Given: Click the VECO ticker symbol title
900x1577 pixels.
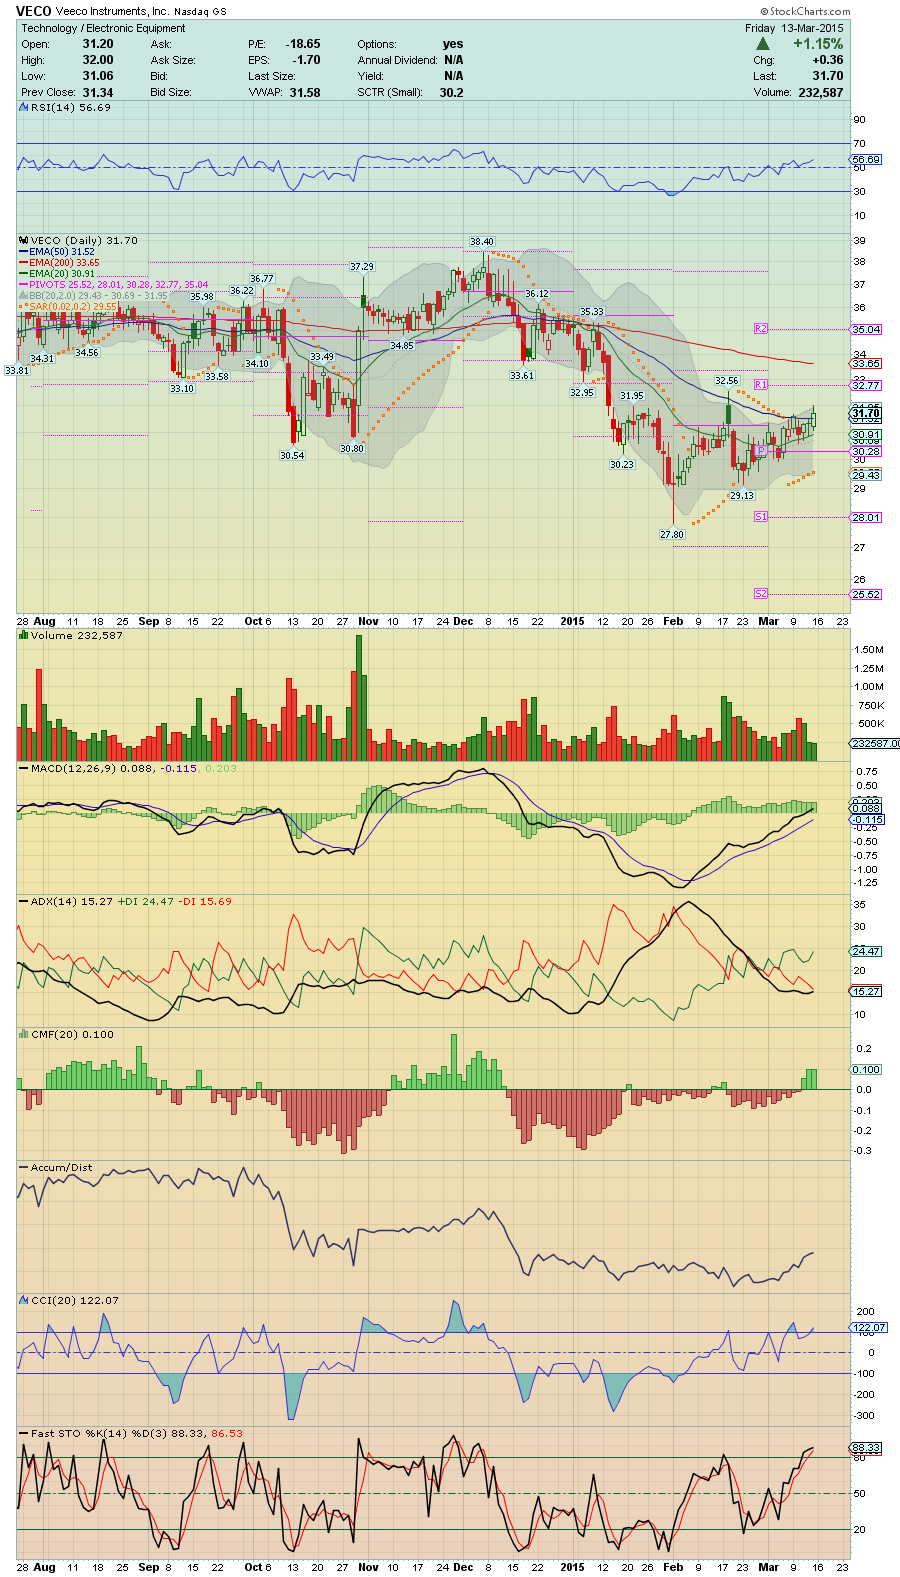Looking at the screenshot, I should 34,11.
